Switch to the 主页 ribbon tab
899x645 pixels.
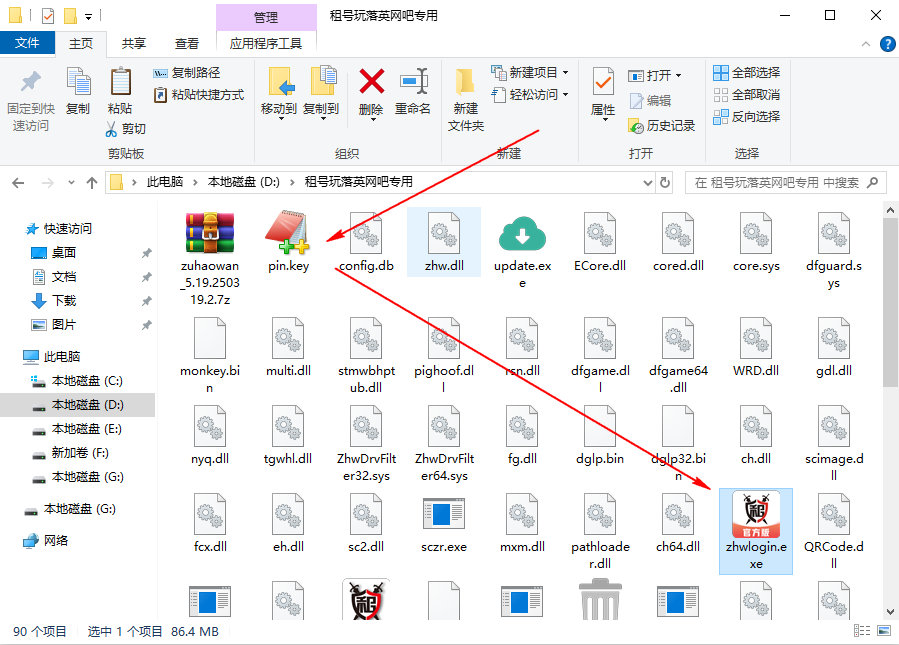pos(81,44)
